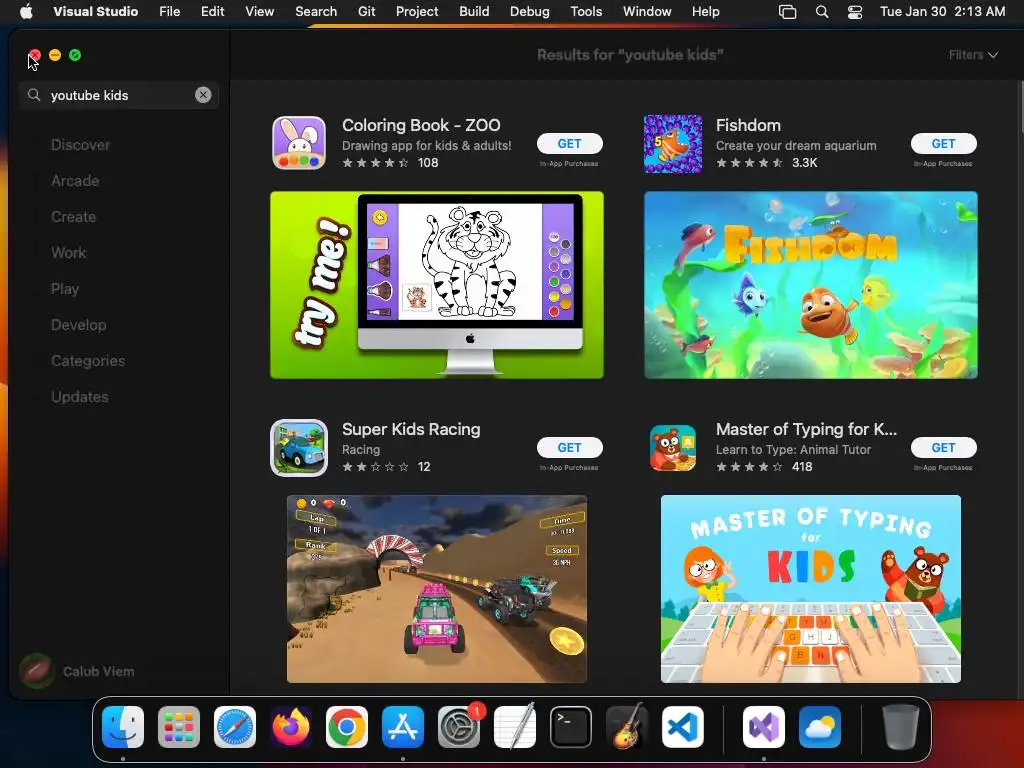Open the Coloring Book - ZOO app icon

click(299, 143)
